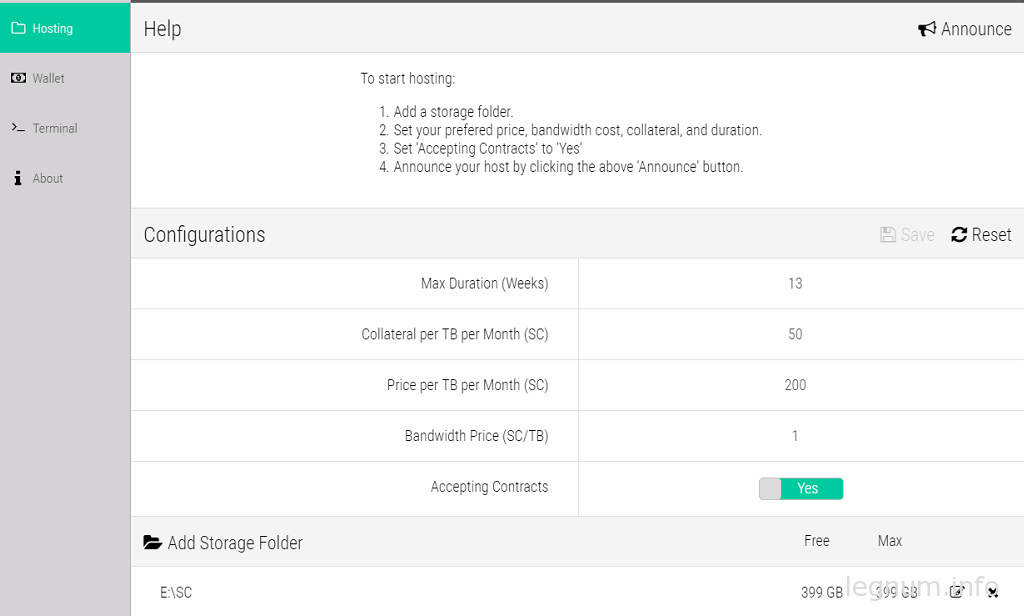Click the 'Accepting Contracts' label
1024x616 pixels.
pyautogui.click(x=489, y=487)
